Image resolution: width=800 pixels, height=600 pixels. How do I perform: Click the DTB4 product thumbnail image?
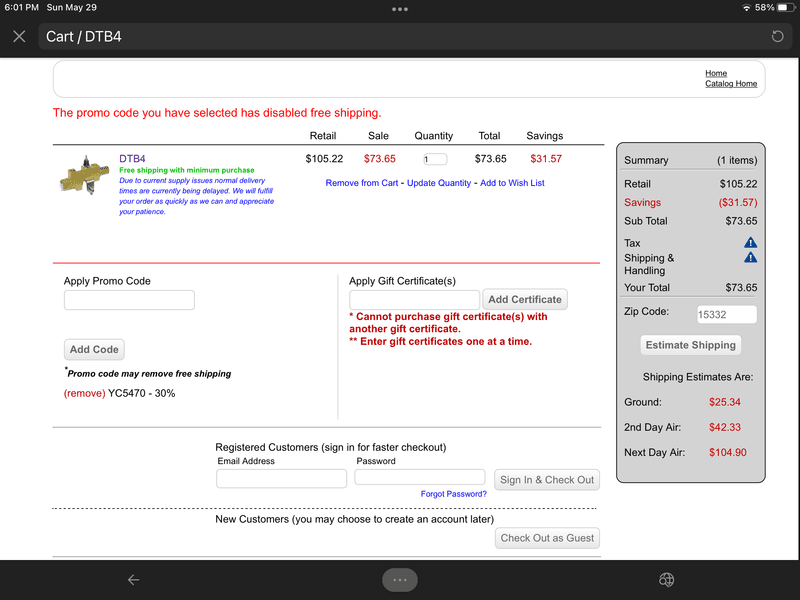pyautogui.click(x=83, y=176)
